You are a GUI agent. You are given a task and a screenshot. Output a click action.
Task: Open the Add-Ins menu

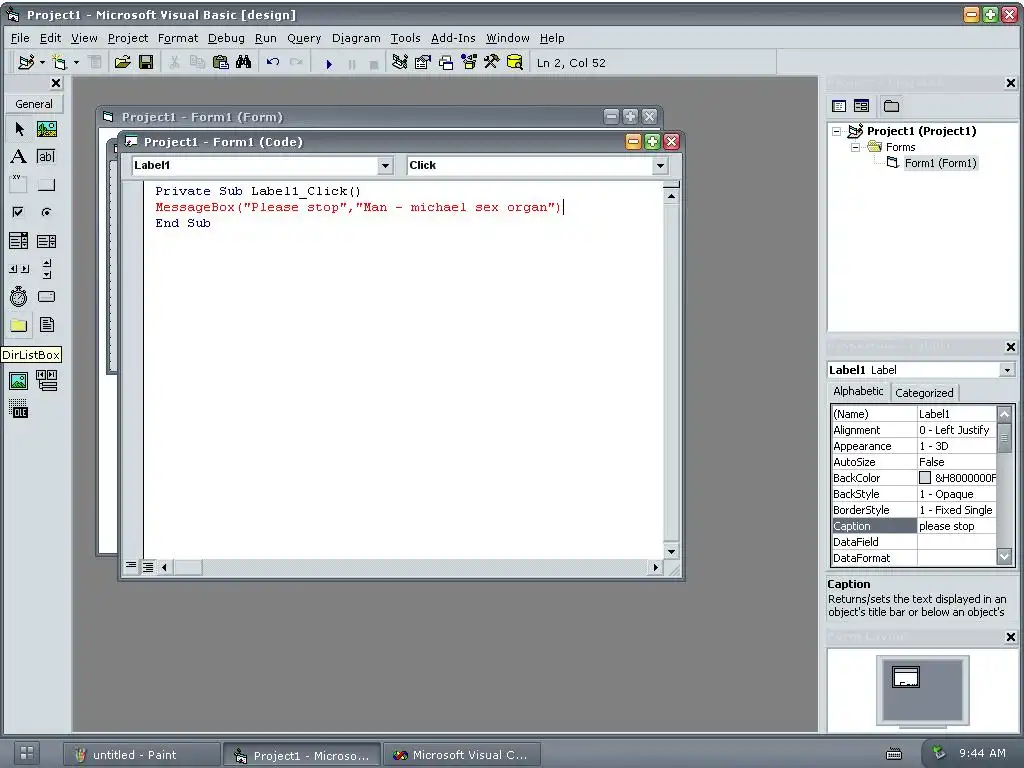[453, 38]
